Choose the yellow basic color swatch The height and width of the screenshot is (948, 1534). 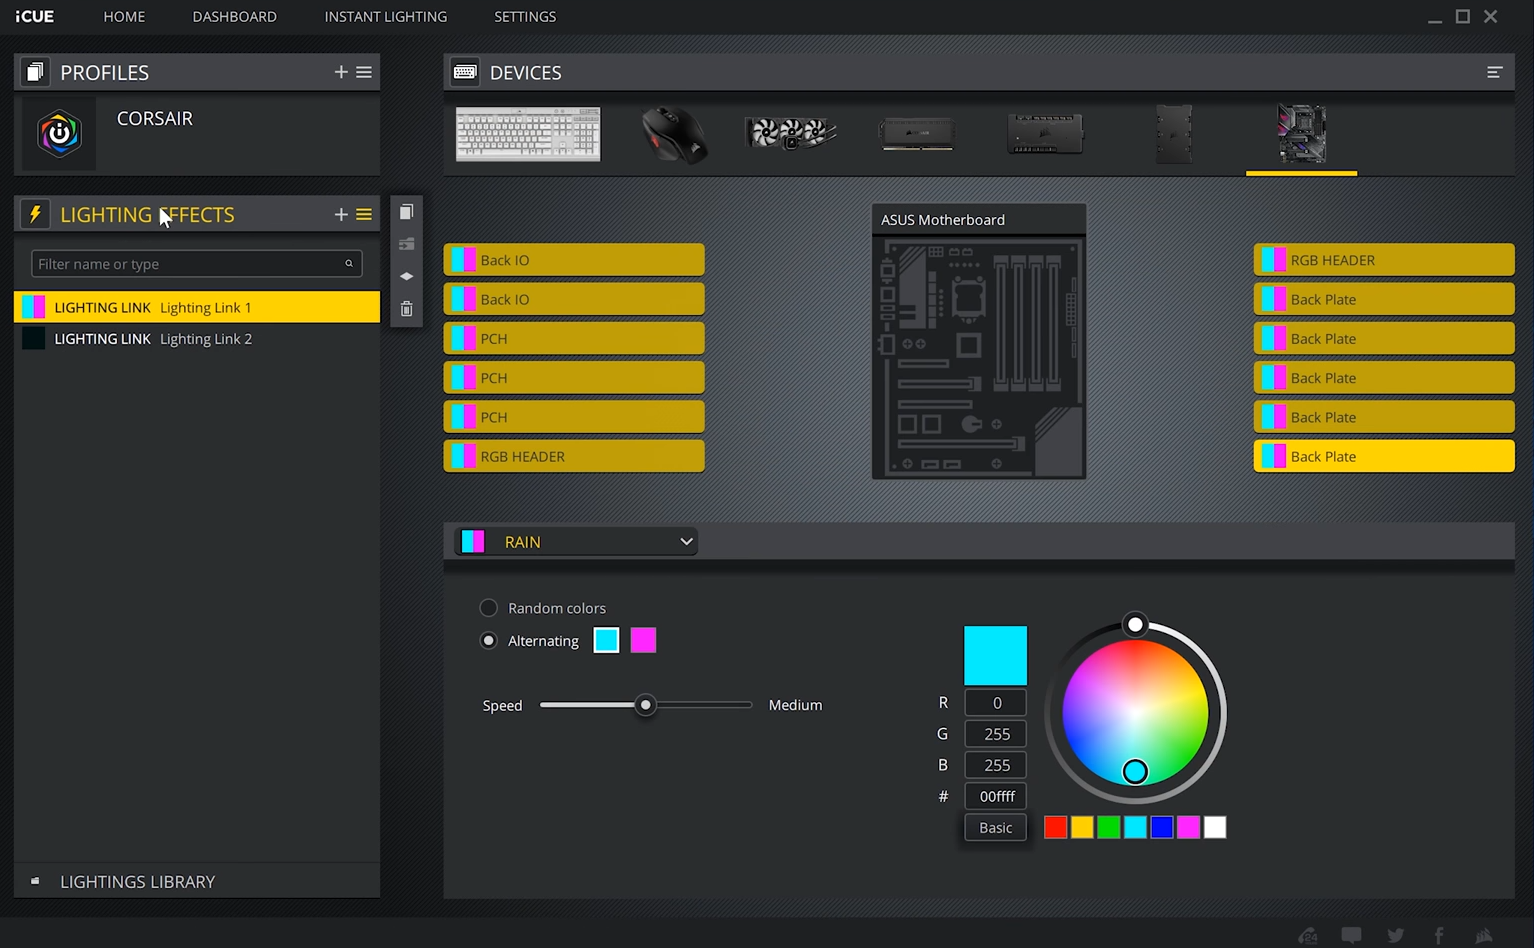click(x=1082, y=827)
